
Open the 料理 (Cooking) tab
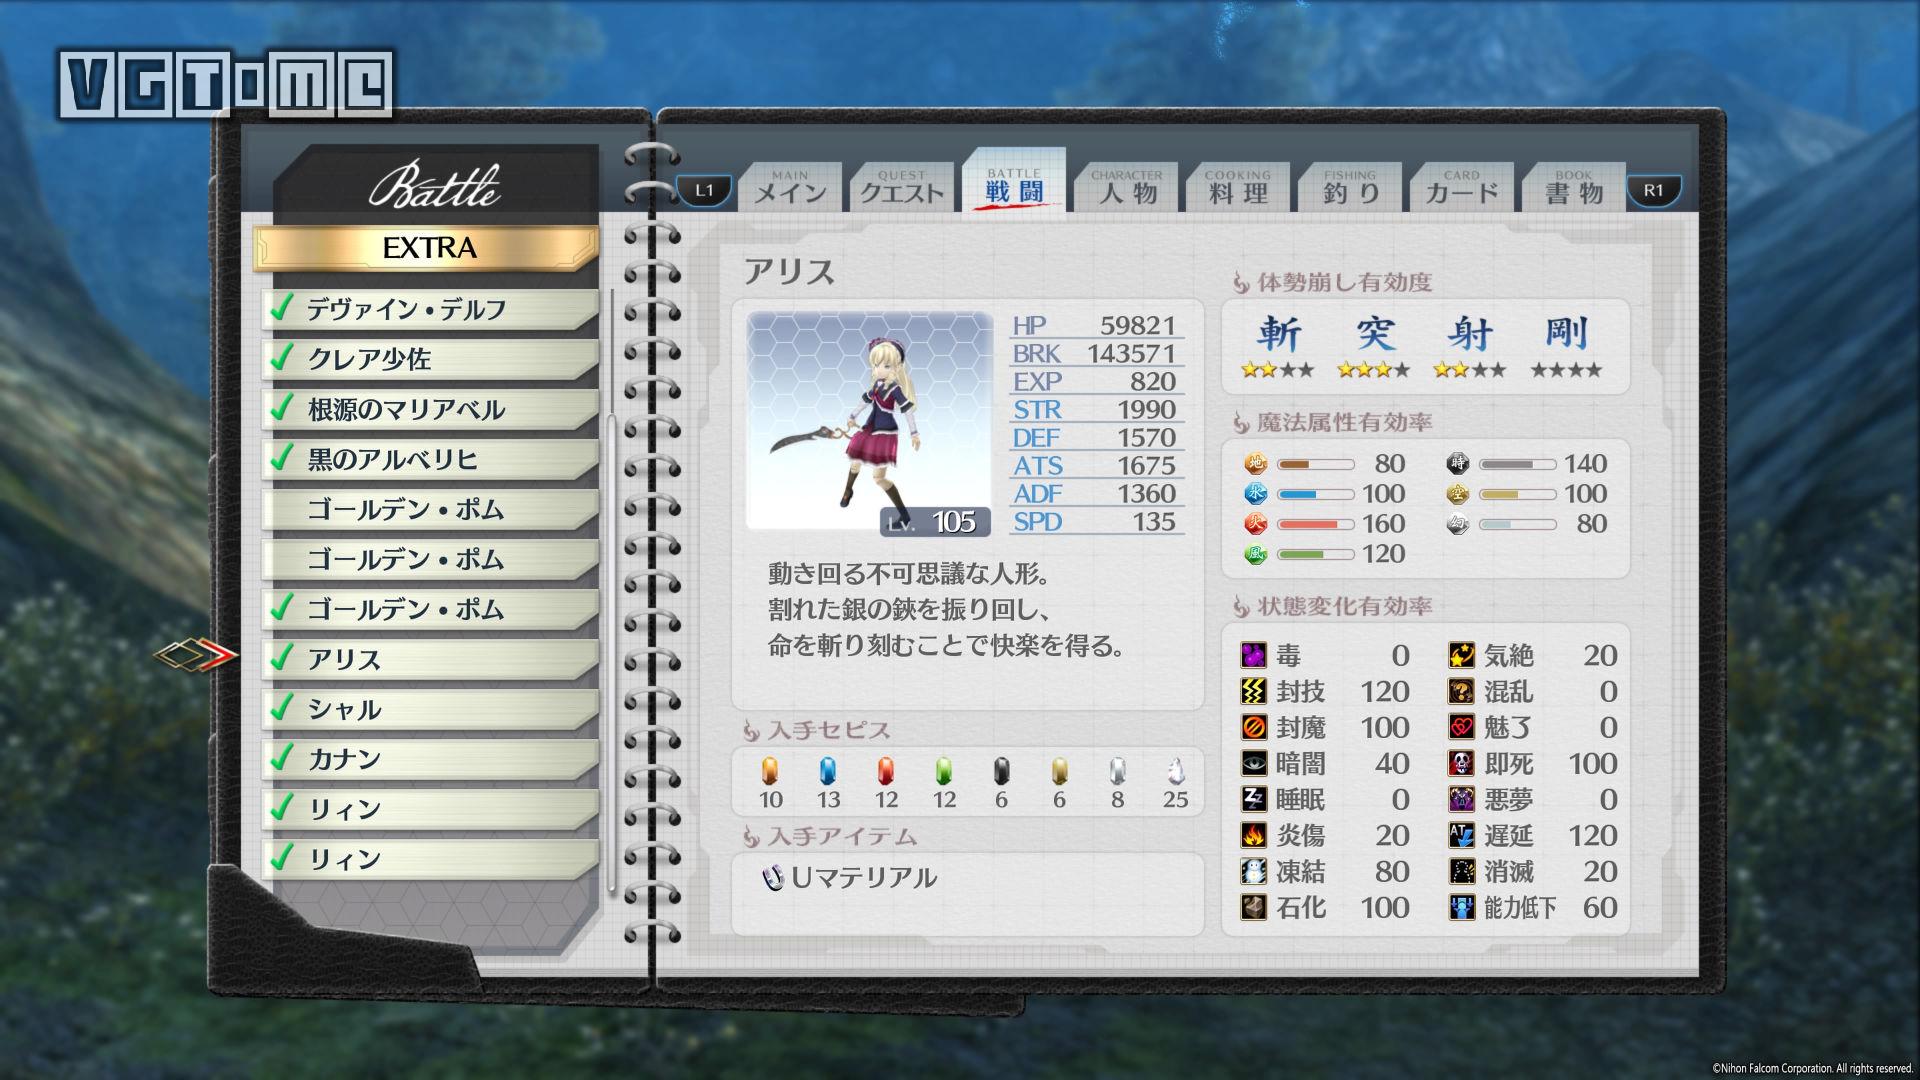pyautogui.click(x=1238, y=188)
